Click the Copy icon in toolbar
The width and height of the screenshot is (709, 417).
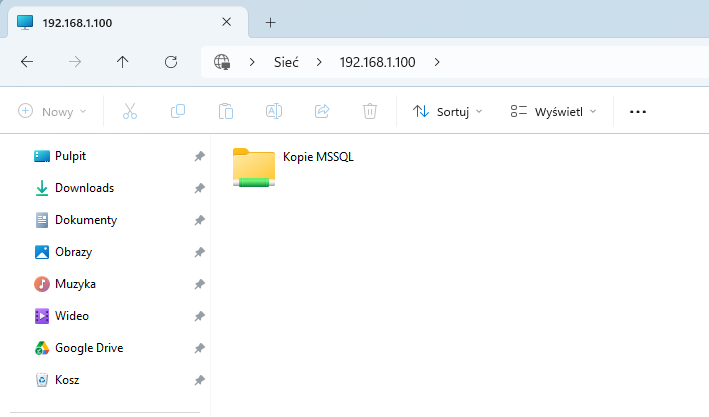tap(178, 112)
